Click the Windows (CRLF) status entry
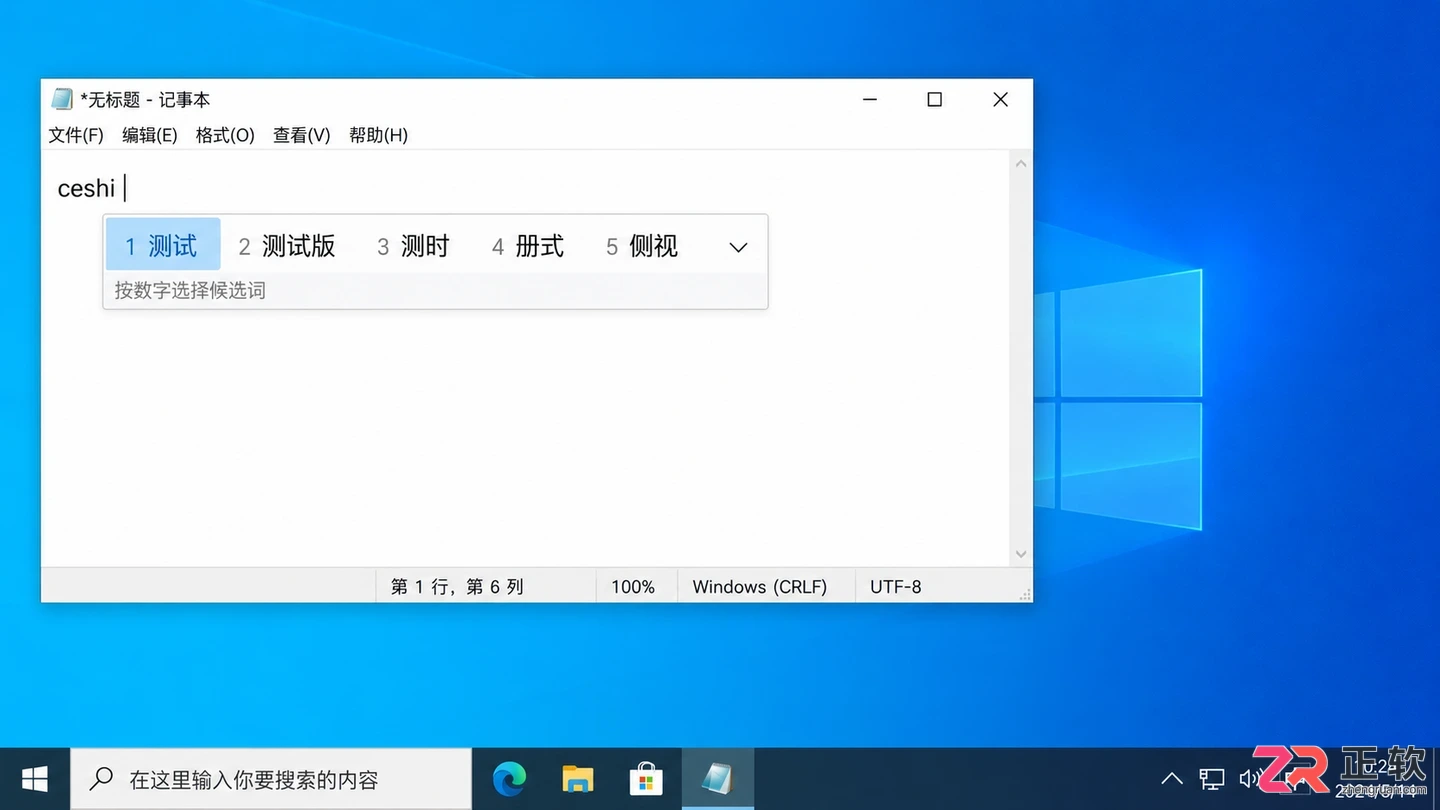 [760, 587]
